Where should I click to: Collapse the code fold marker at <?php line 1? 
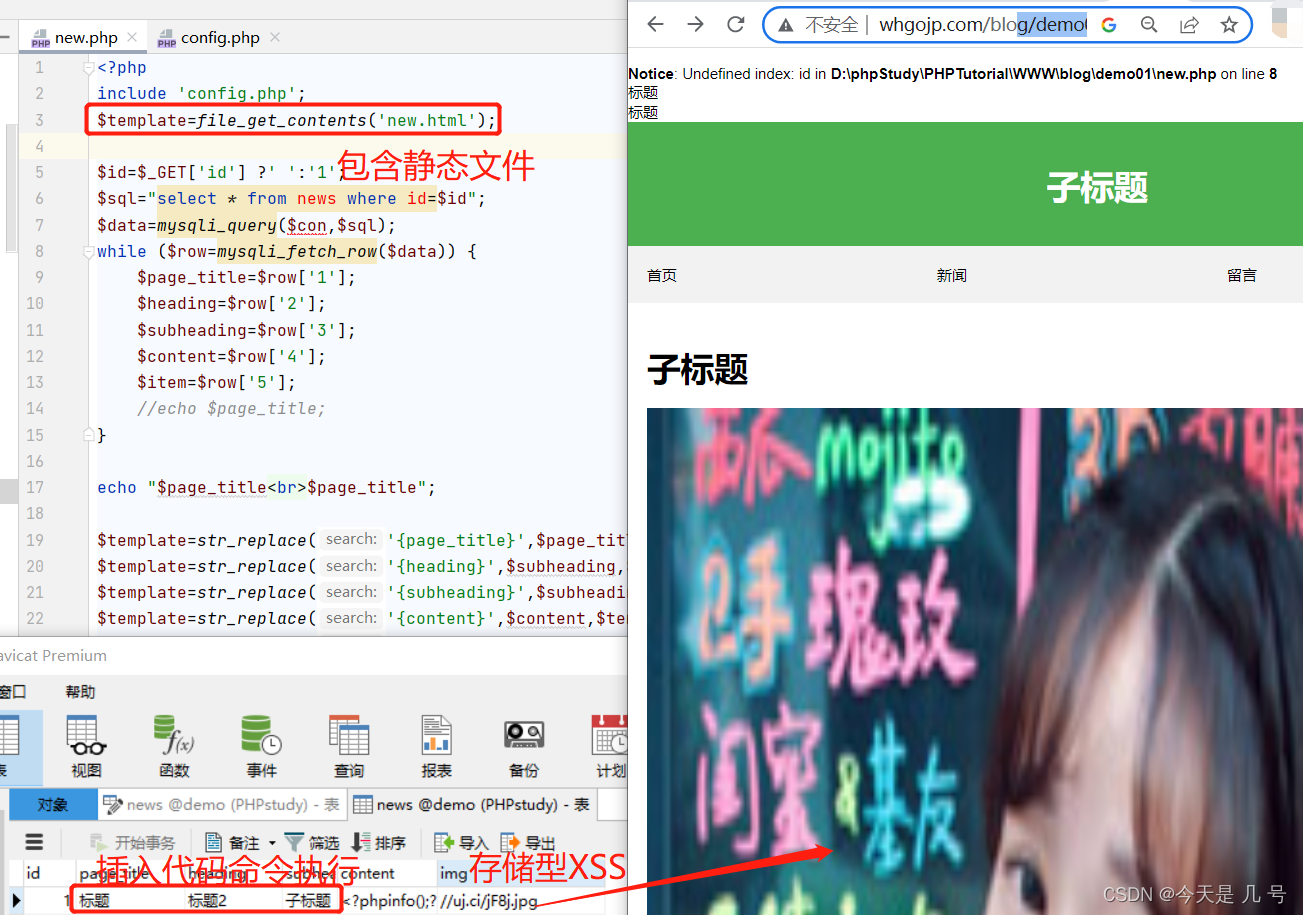(x=88, y=68)
